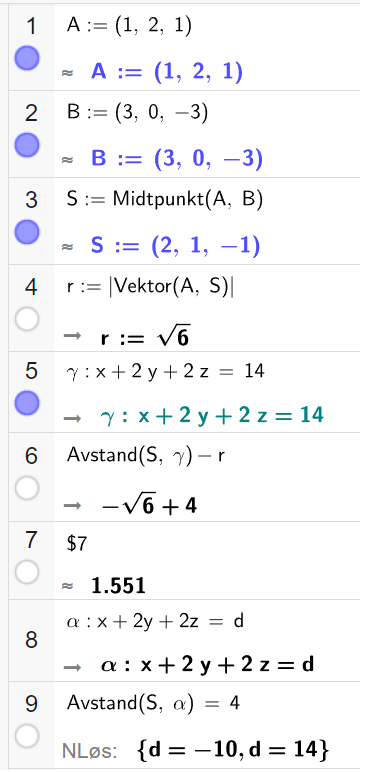Screen dimensions: 368x772
Task: Enable row 7 visibility circle
Action: [x=27, y=572]
